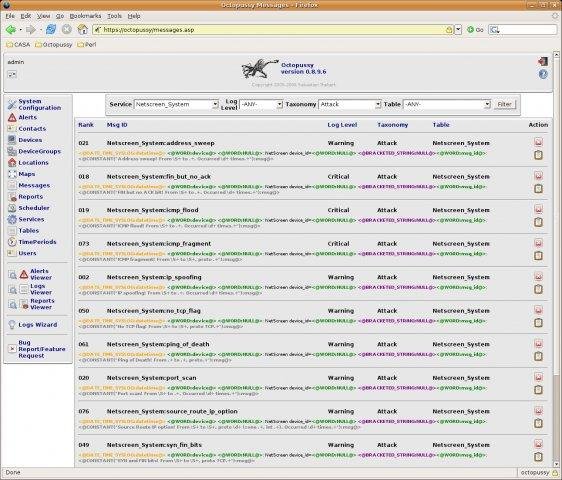This screenshot has width=562, height=480.
Task: Reload the page with the refresh icon
Action: tap(51, 29)
